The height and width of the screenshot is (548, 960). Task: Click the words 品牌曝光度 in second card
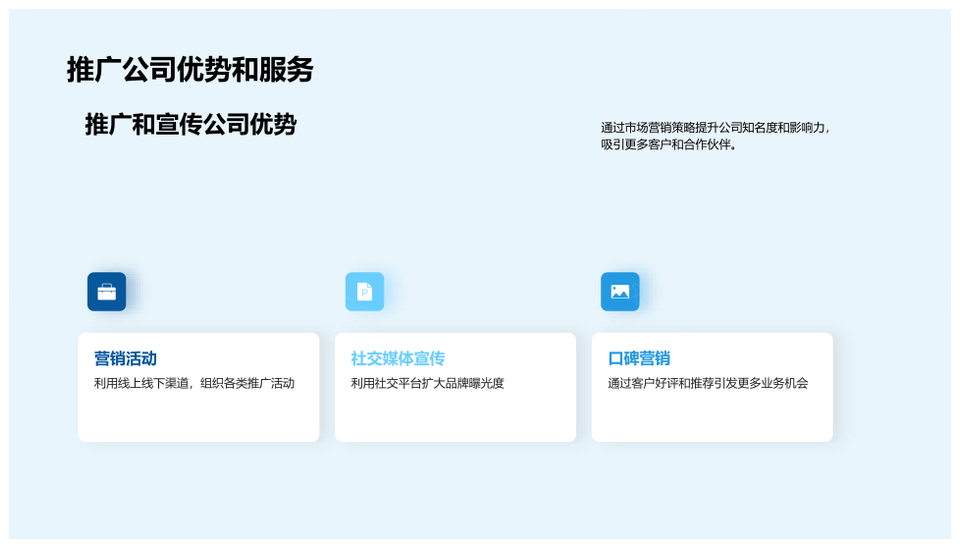pos(472,383)
